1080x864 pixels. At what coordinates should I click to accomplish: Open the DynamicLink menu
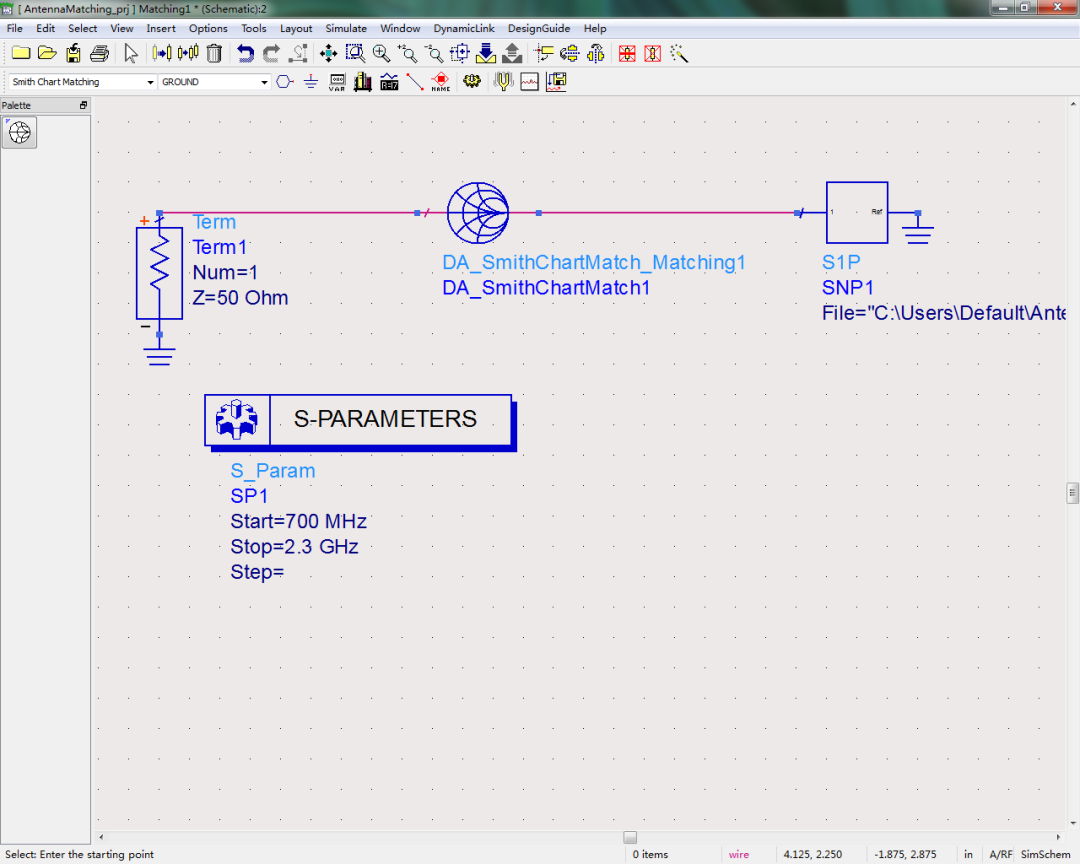[464, 28]
